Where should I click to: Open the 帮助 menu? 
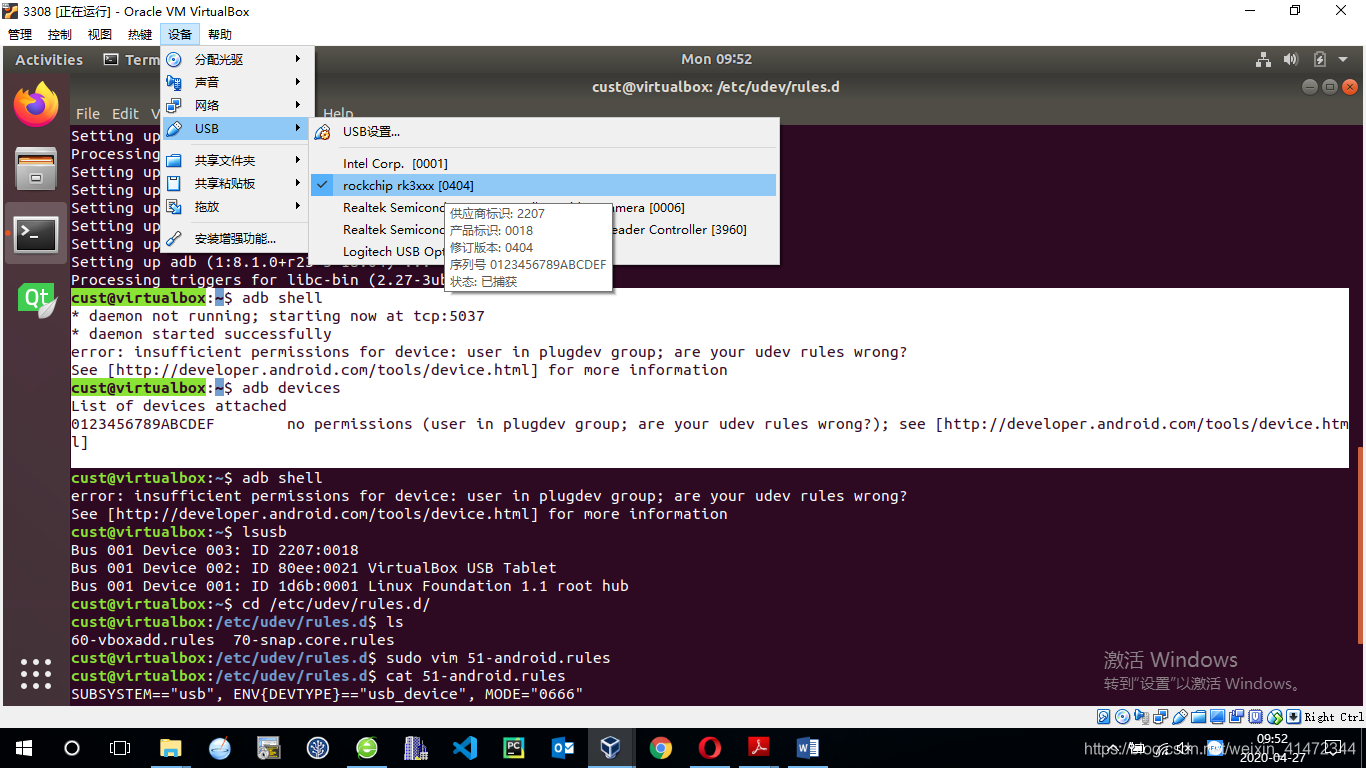tap(220, 35)
